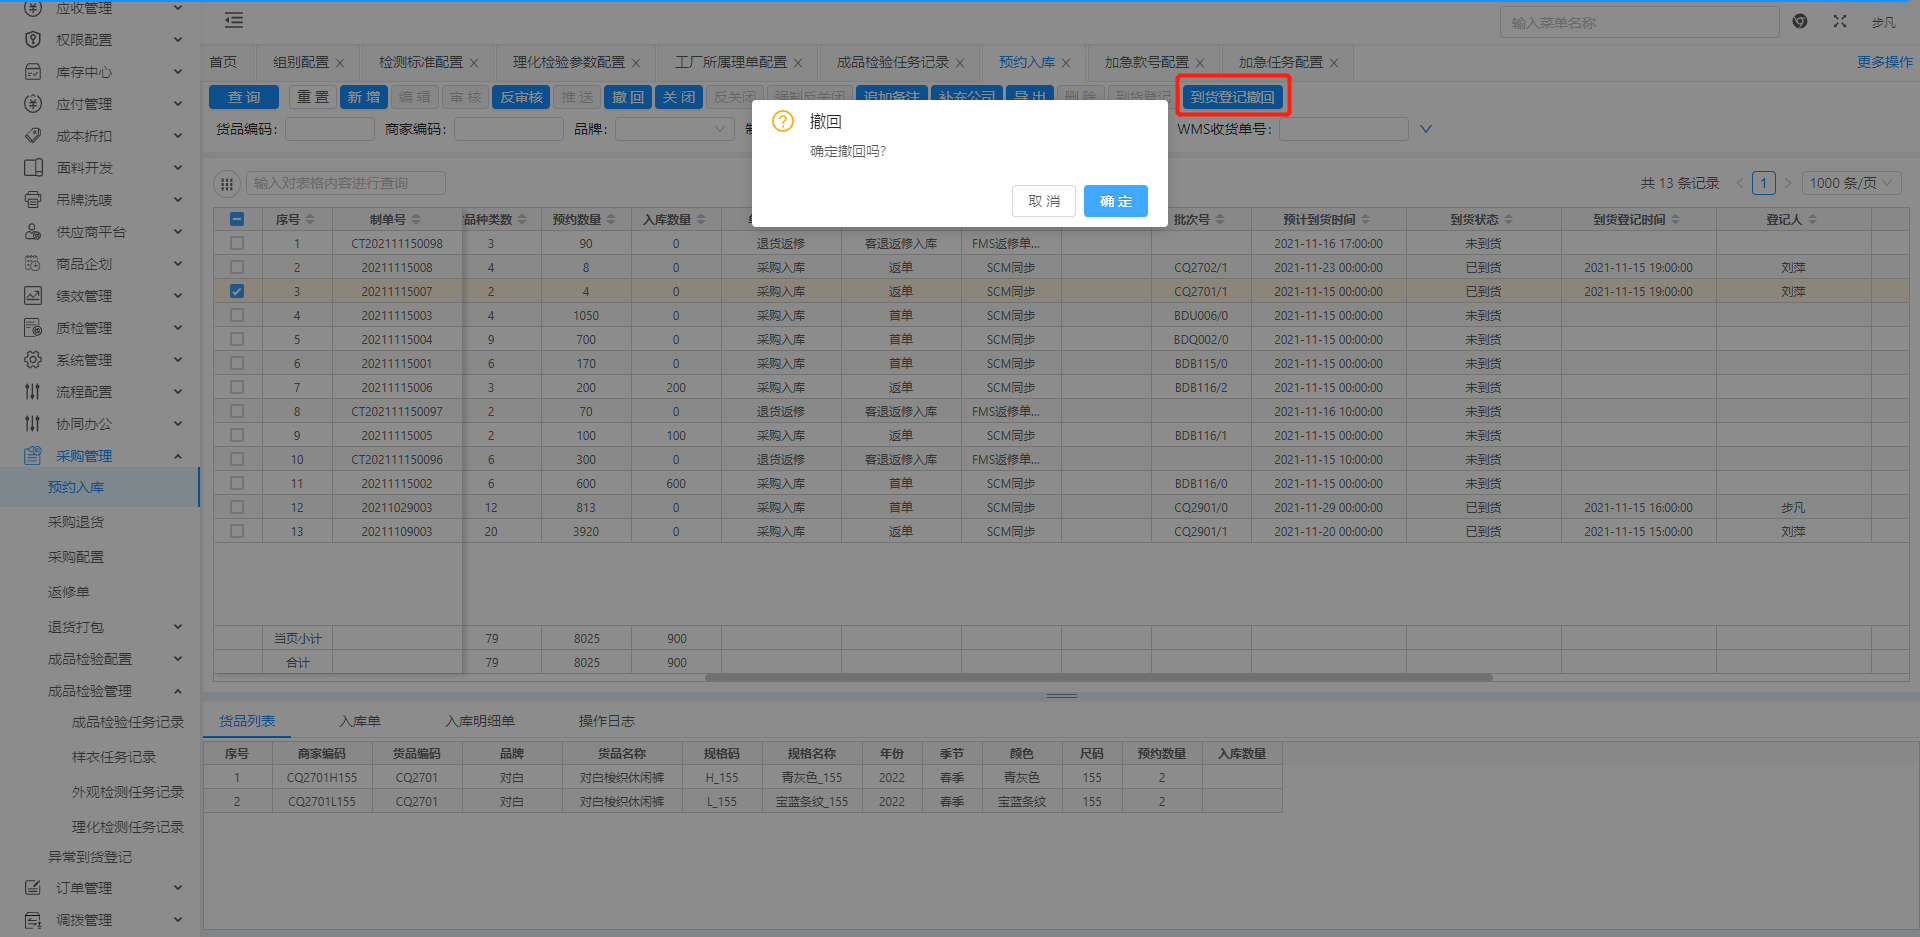Click the WMS收货单号 input field
The width and height of the screenshot is (1920, 937).
click(x=1343, y=129)
